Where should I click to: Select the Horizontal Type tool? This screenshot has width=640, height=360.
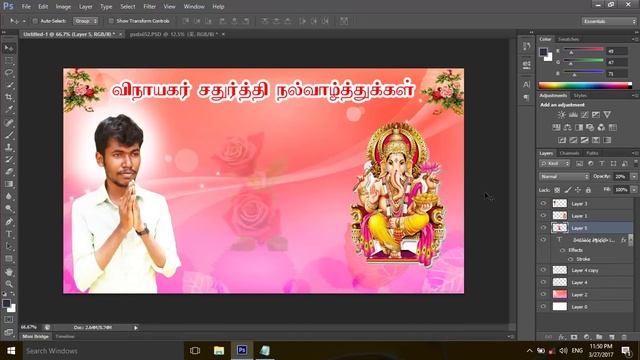(9, 234)
